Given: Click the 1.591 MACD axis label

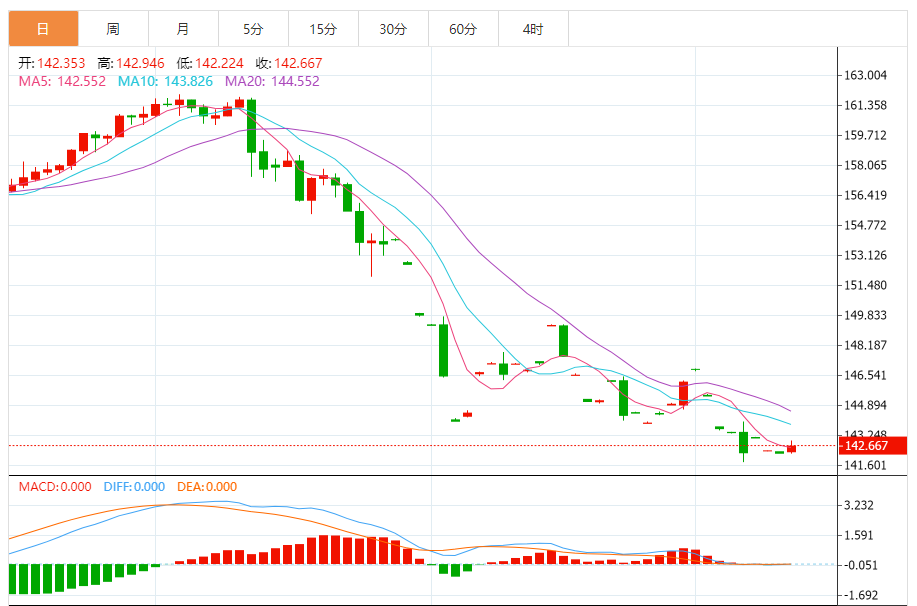Looking at the screenshot, I should 859,535.
